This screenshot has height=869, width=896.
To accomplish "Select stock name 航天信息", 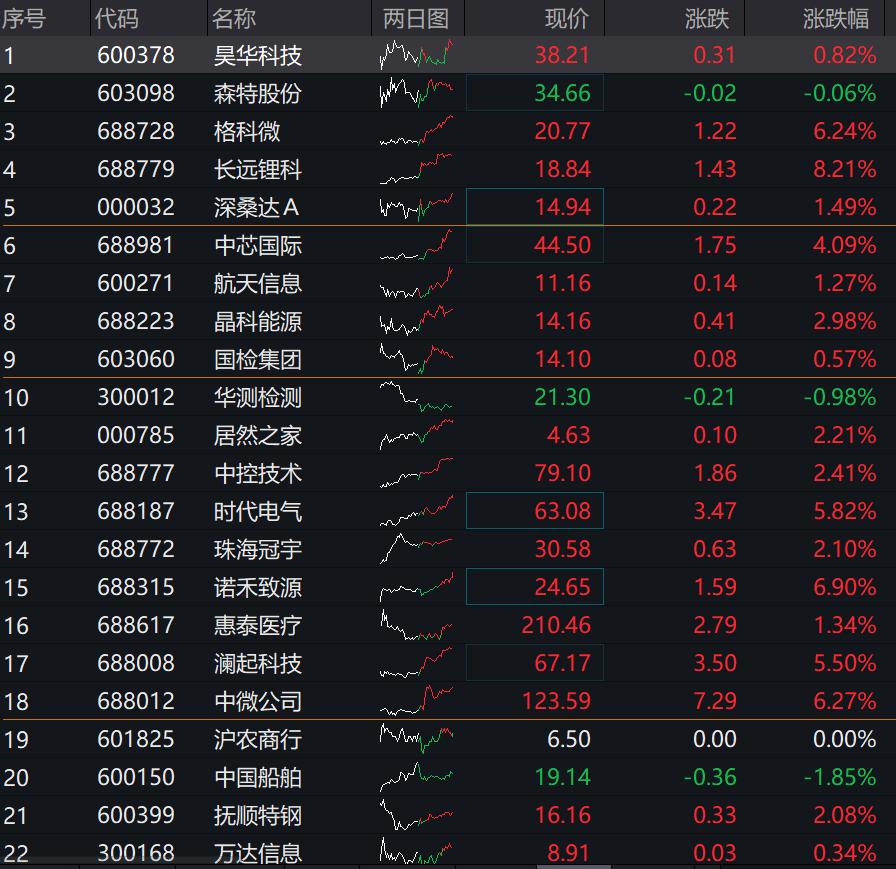I will click(258, 283).
